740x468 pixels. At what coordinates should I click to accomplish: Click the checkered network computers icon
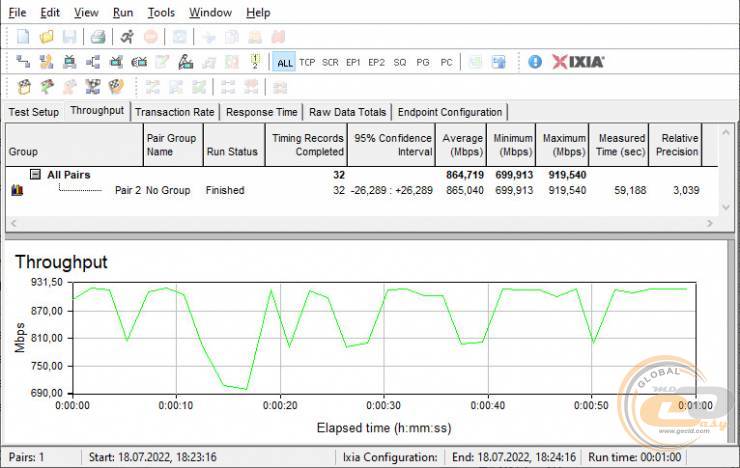pyautogui.click(x=93, y=87)
